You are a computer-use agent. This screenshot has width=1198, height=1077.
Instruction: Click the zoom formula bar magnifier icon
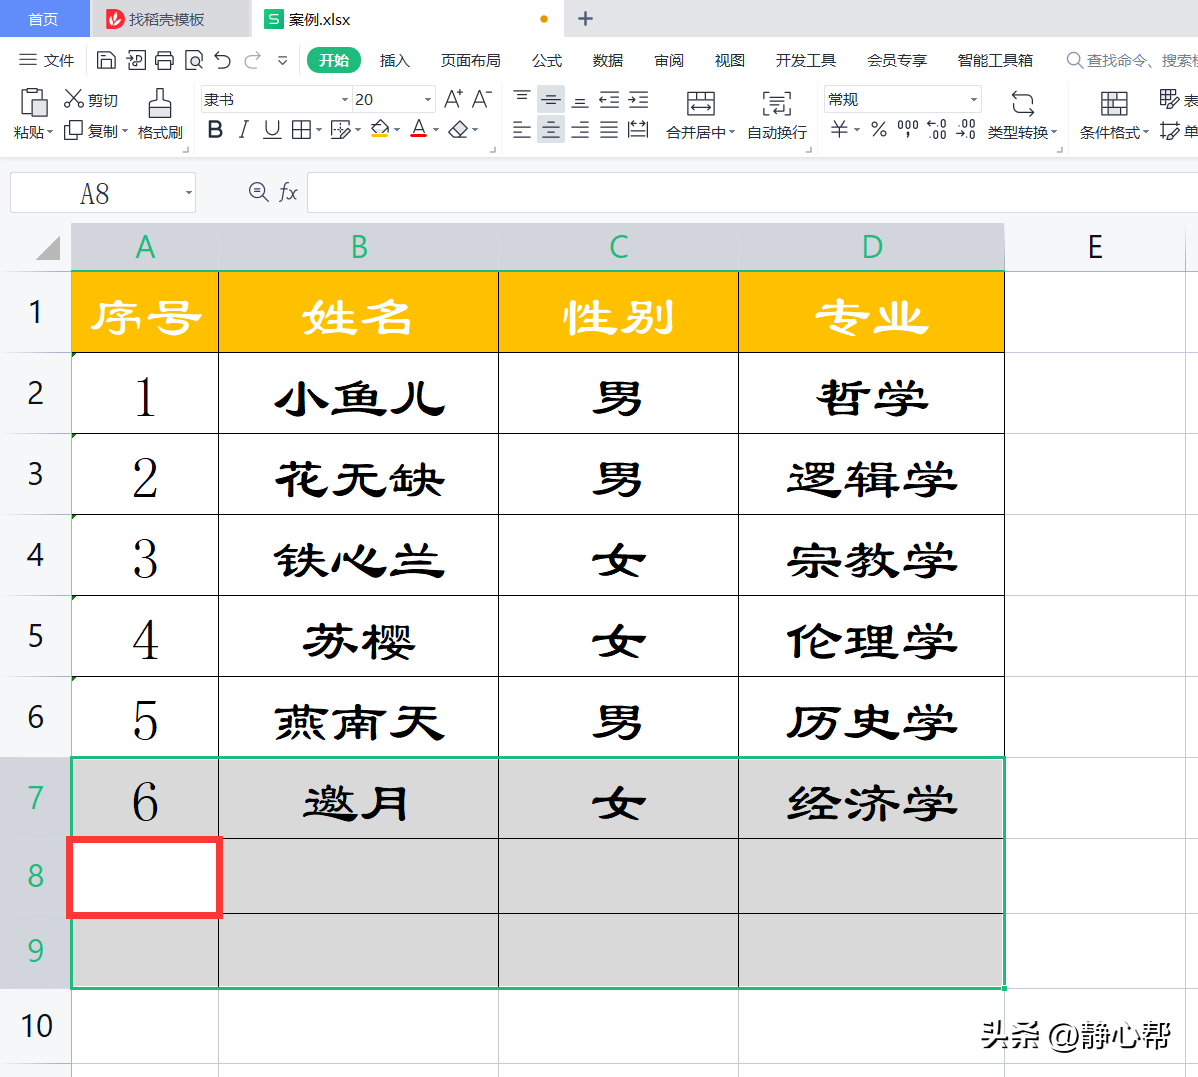point(259,192)
